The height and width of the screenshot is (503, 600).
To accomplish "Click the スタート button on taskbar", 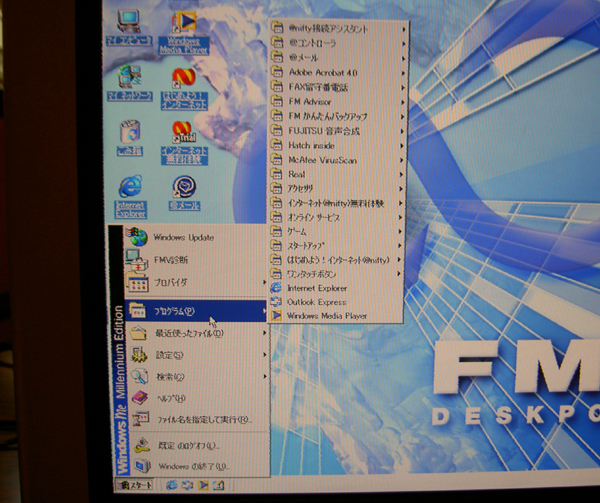I will (x=135, y=485).
